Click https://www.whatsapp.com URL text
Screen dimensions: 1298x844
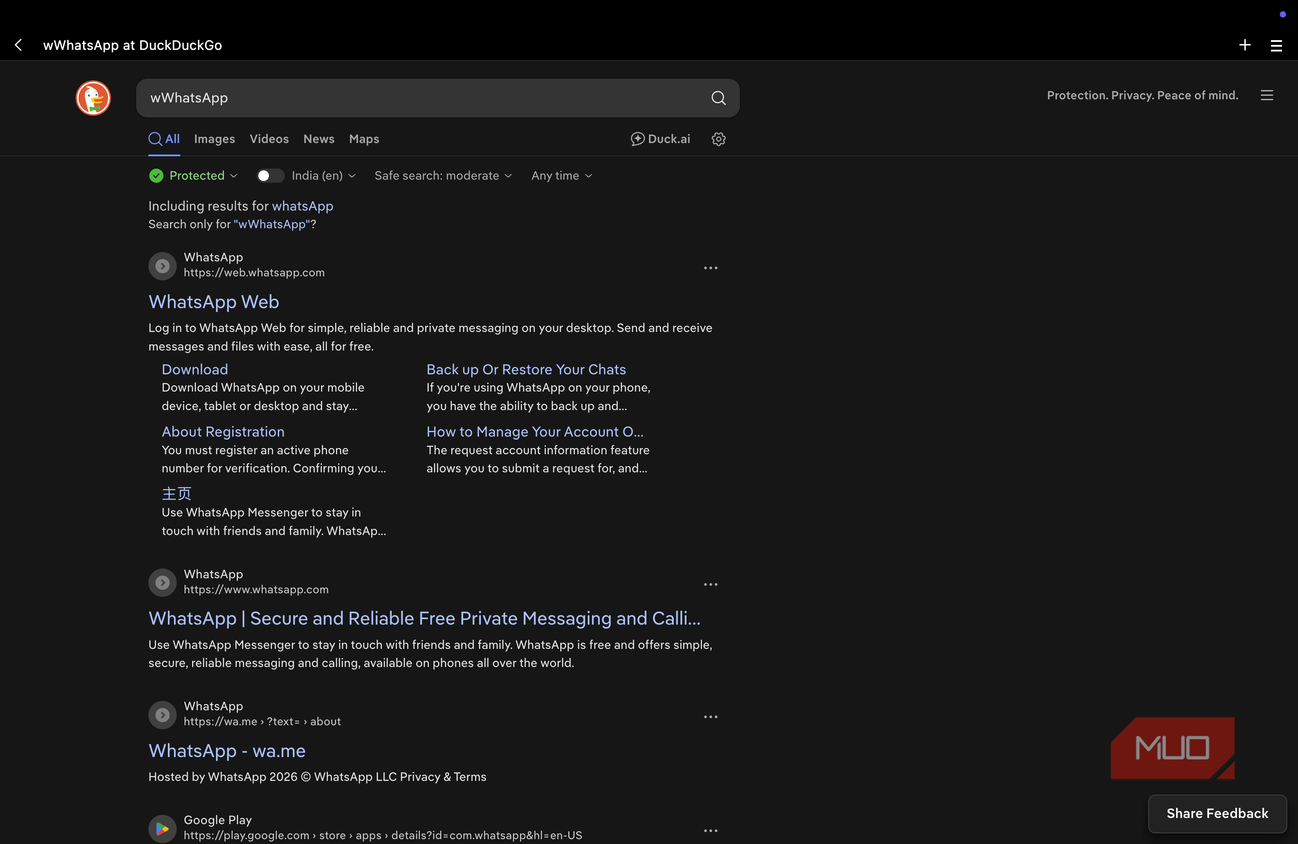point(256,589)
